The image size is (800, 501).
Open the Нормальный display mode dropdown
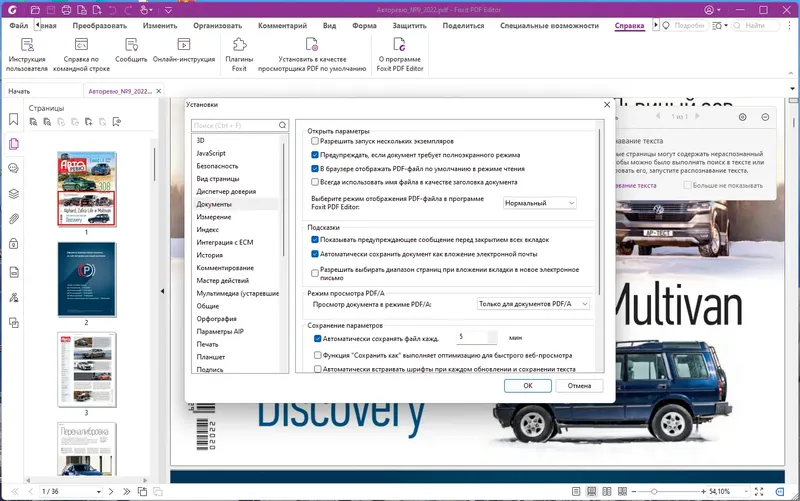point(540,203)
